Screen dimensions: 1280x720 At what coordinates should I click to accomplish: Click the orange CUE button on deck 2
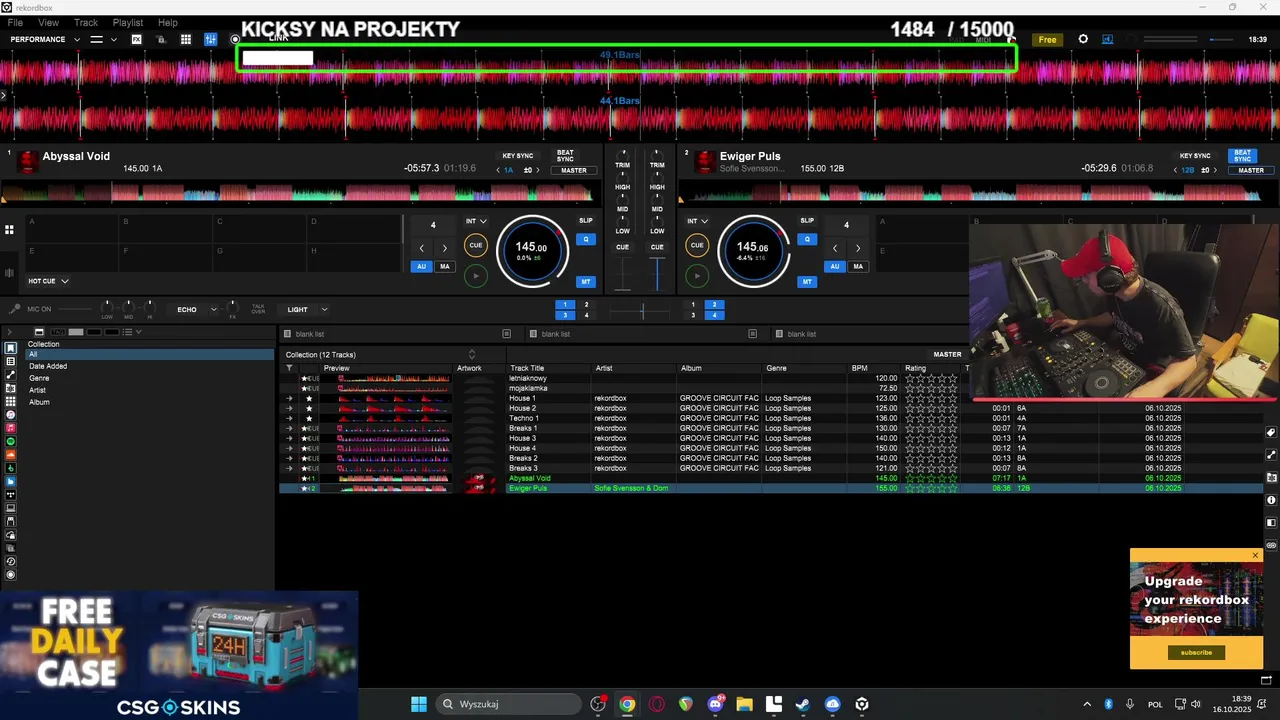pyautogui.click(x=697, y=245)
